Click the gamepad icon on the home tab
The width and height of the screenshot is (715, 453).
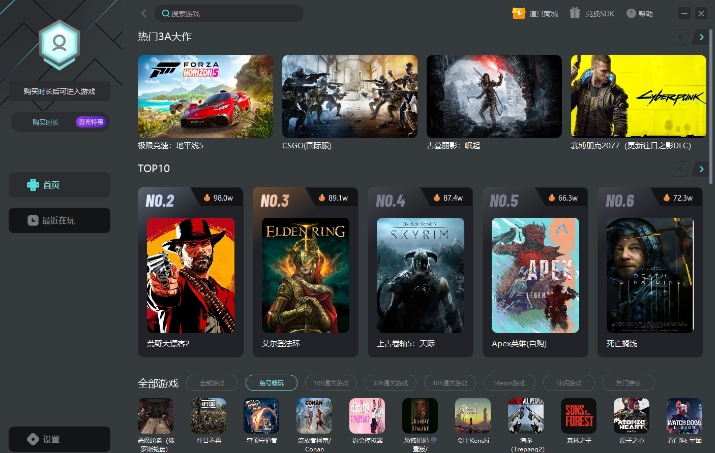pos(33,185)
